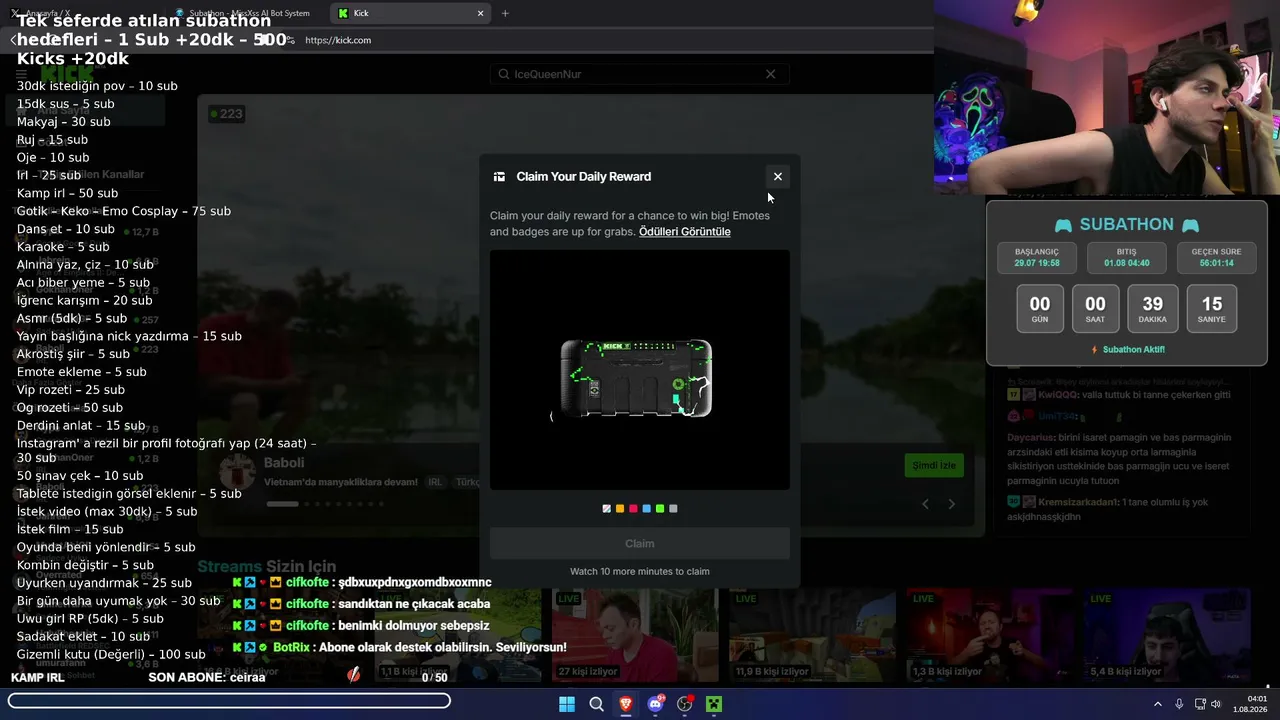Open the Minecraft creeper taskbar icon
The image size is (1280, 720).
pos(714,704)
